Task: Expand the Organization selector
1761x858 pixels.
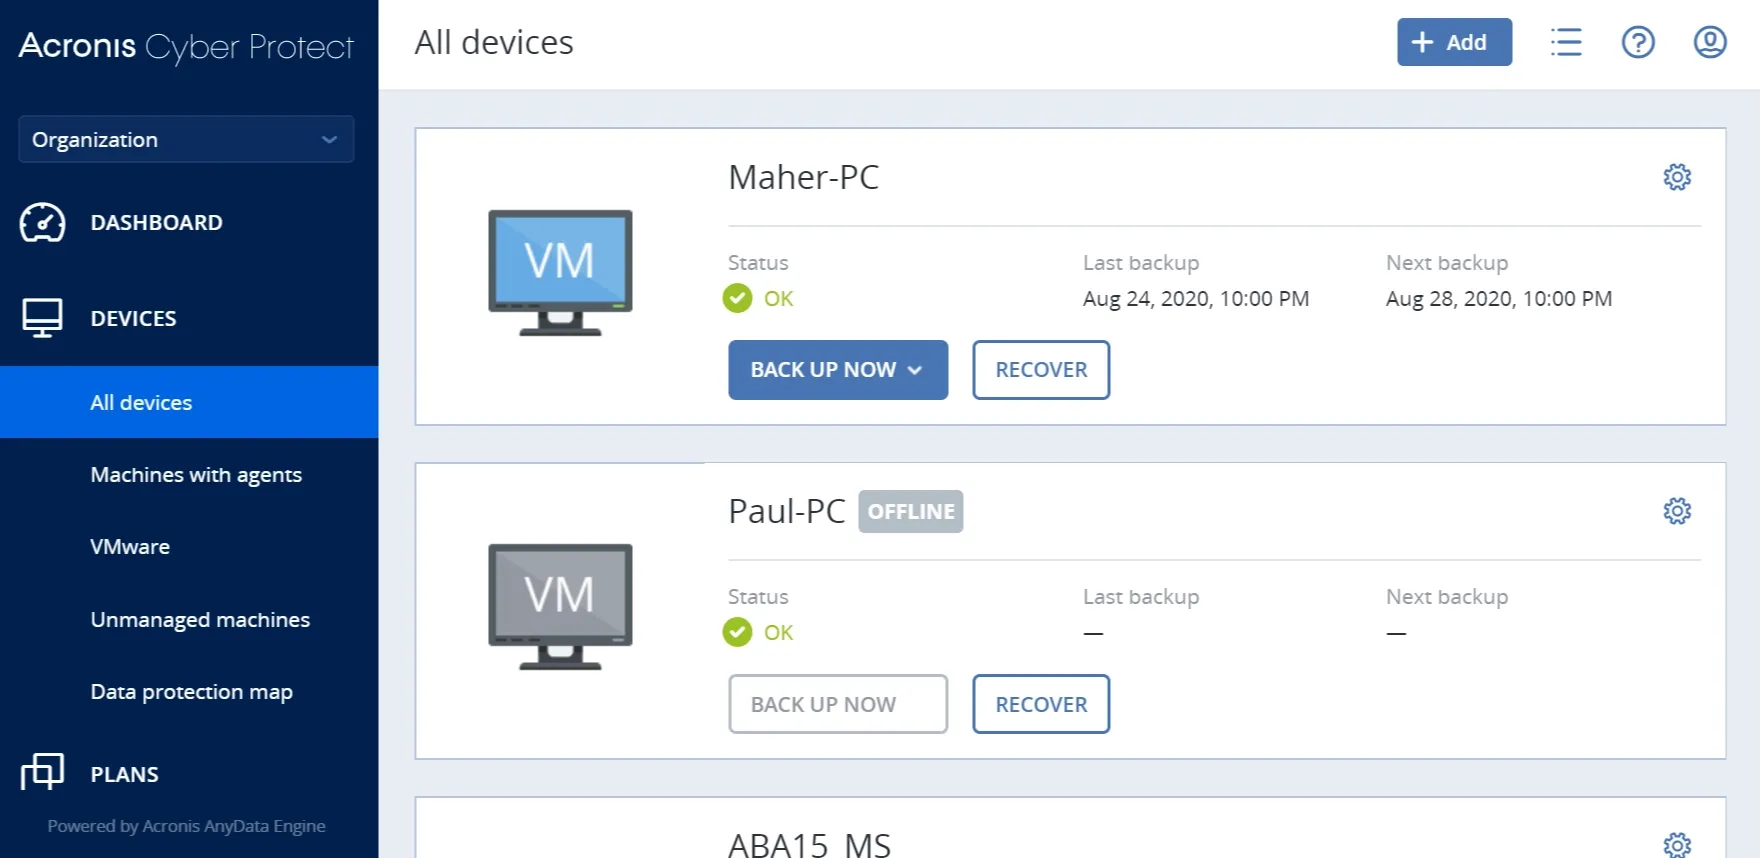Action: (x=186, y=139)
